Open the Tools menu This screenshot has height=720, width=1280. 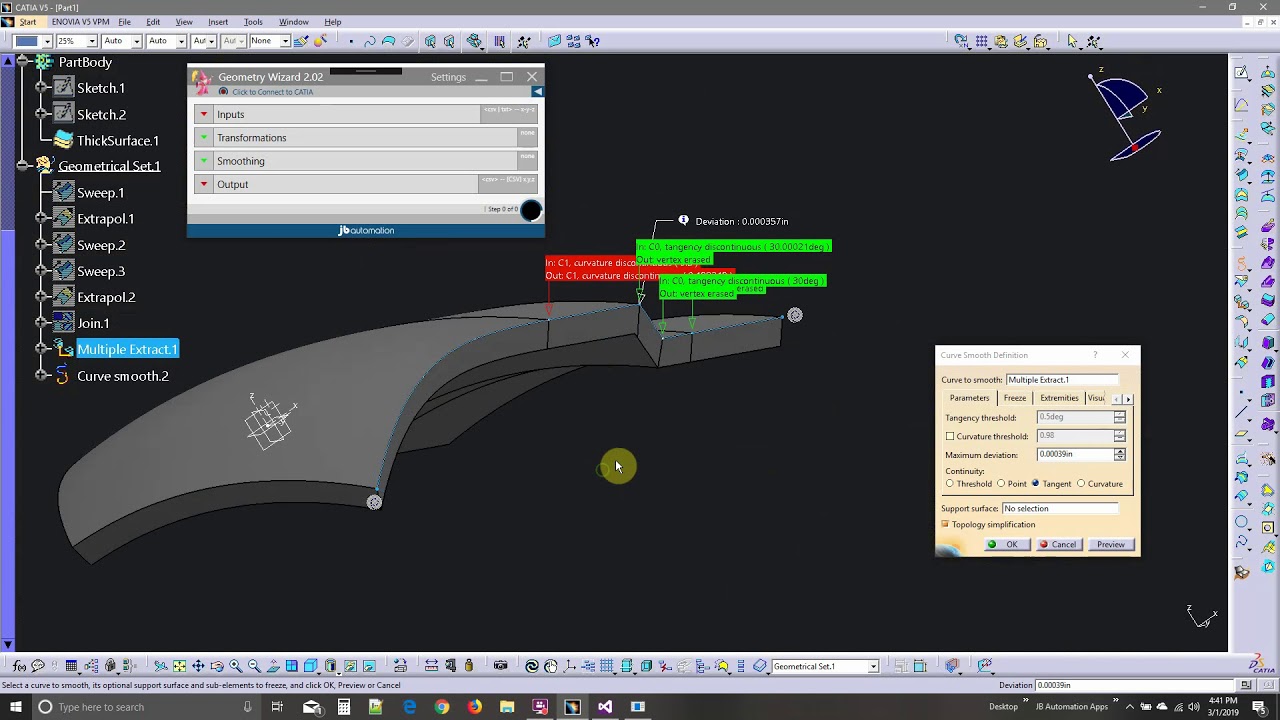point(253,22)
